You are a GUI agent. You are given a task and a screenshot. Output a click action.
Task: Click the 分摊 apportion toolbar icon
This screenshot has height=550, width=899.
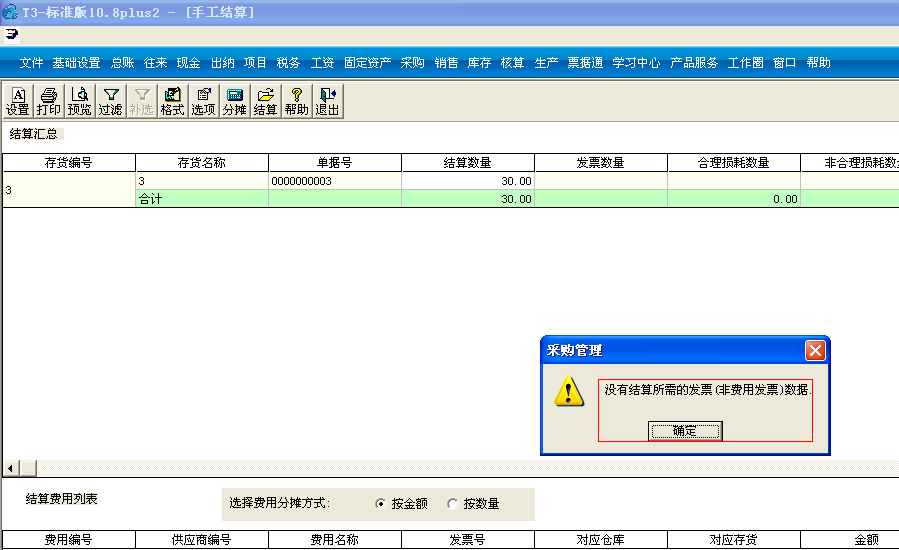234,102
